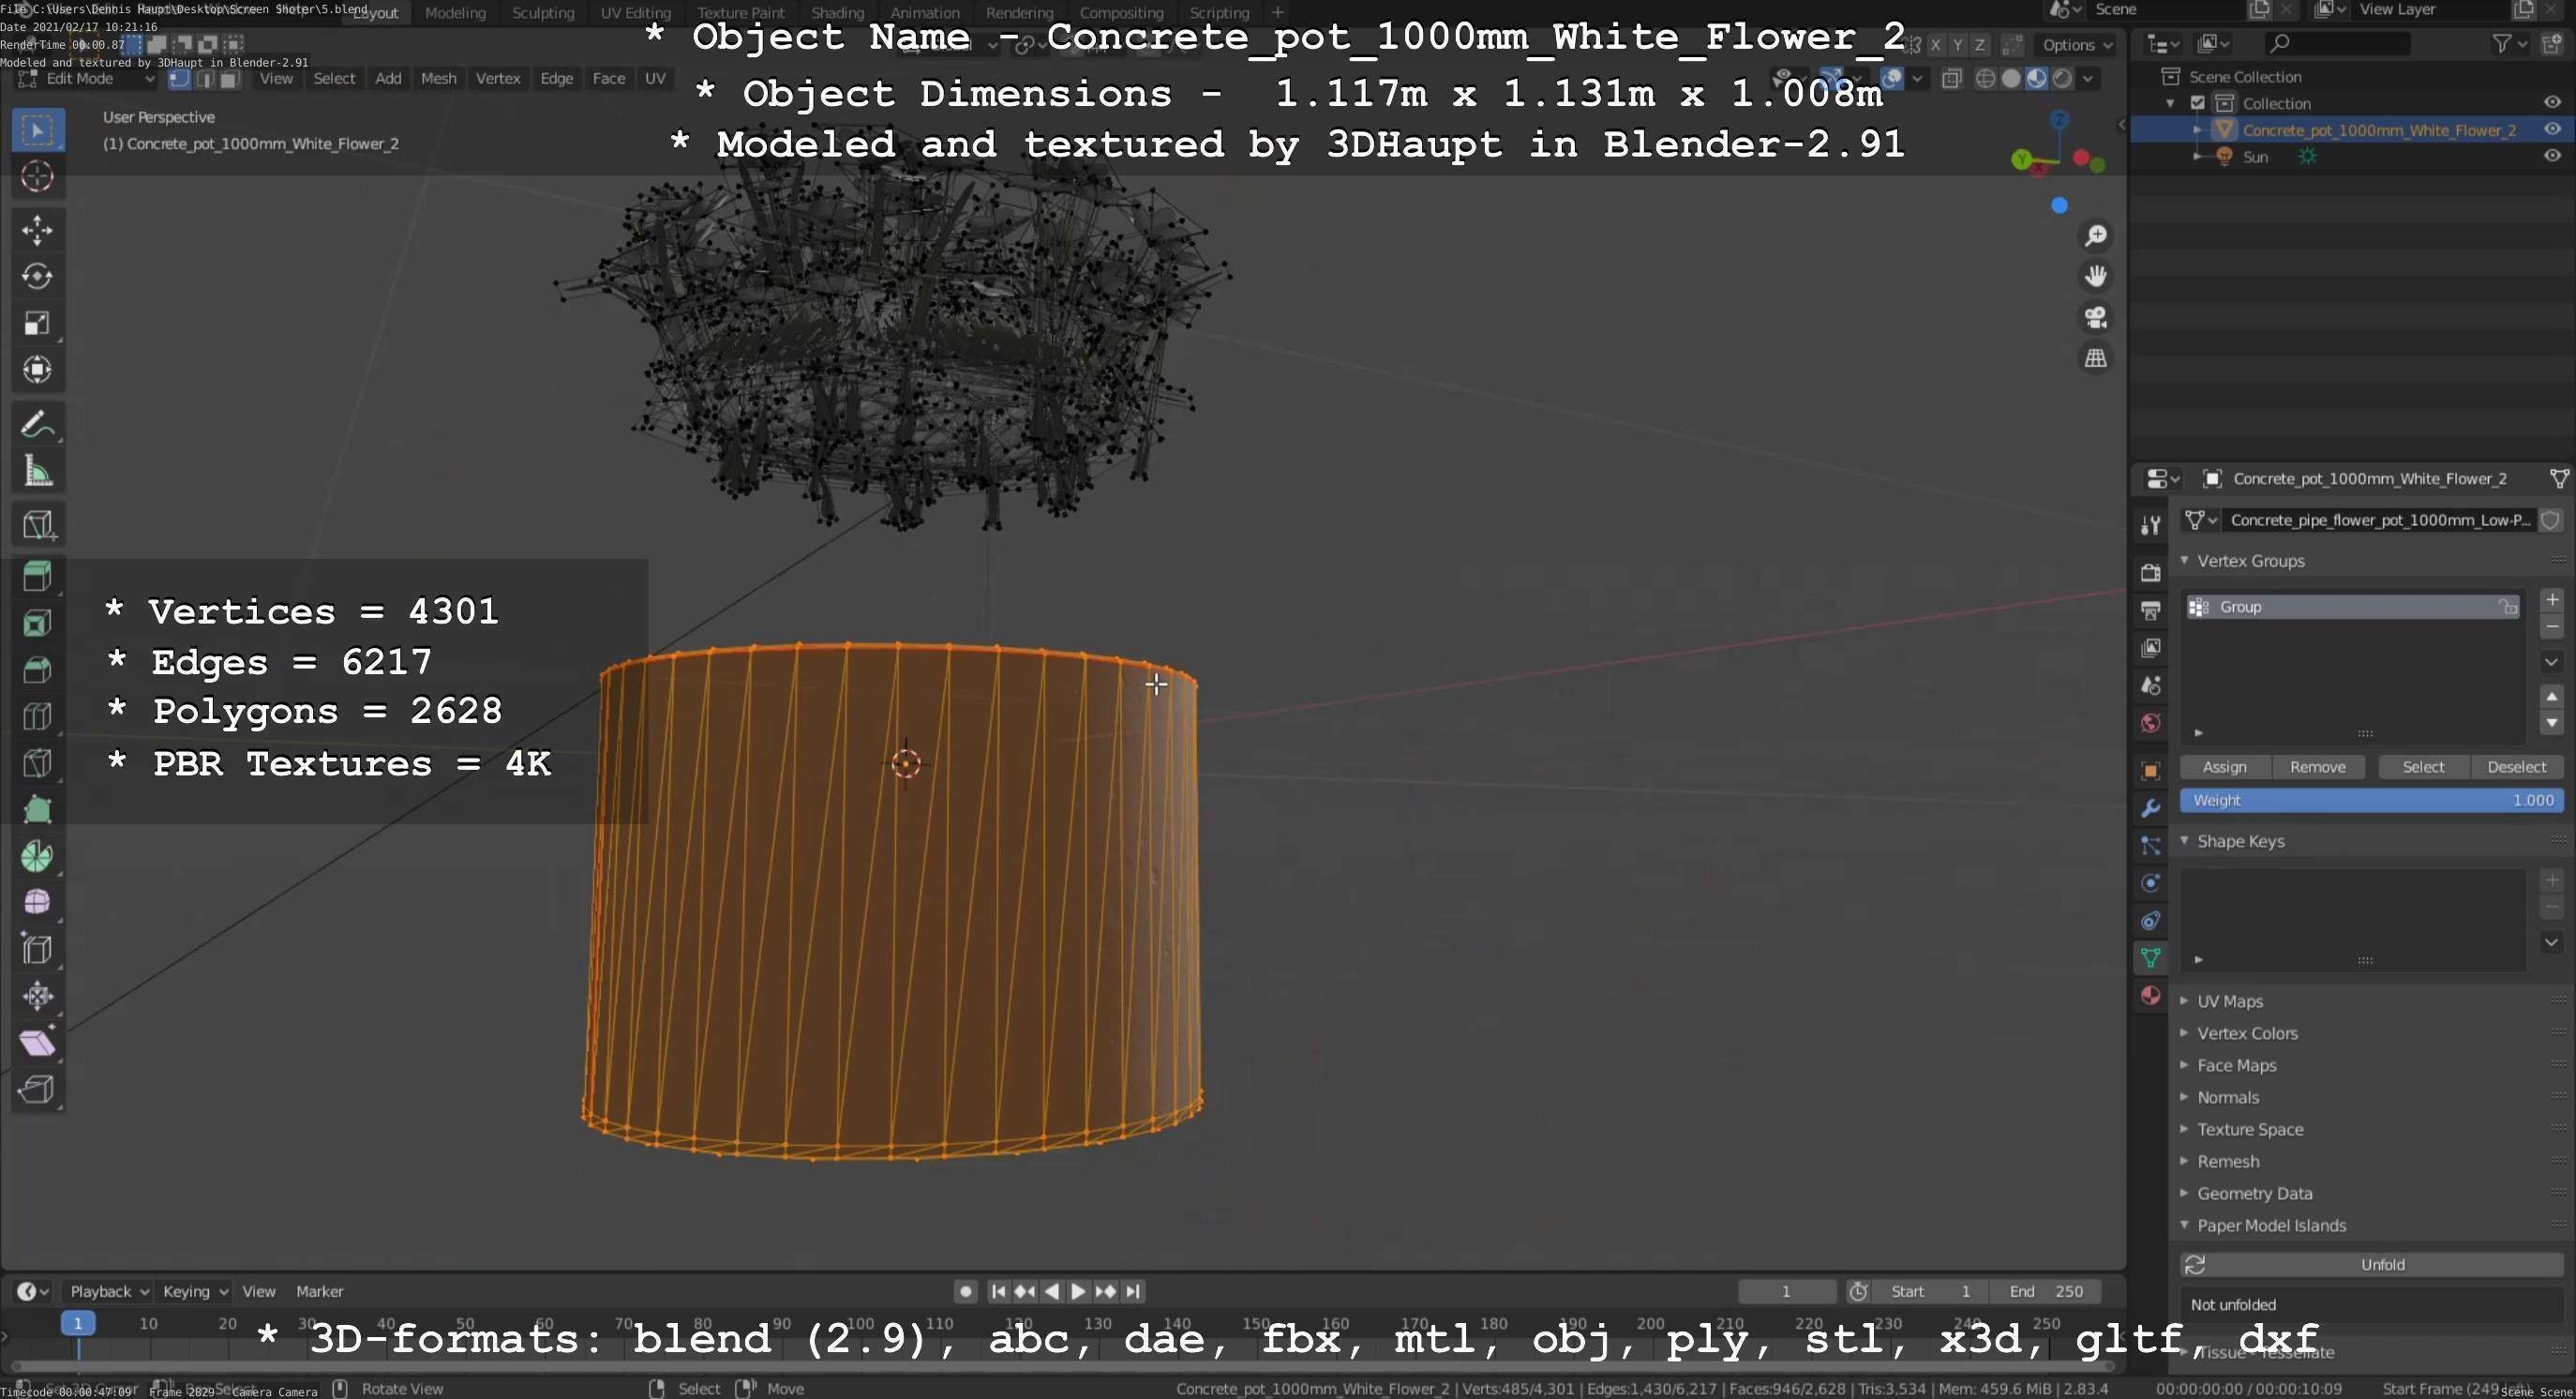
Task: Switch to UV Editing workspace tab
Action: coord(635,13)
